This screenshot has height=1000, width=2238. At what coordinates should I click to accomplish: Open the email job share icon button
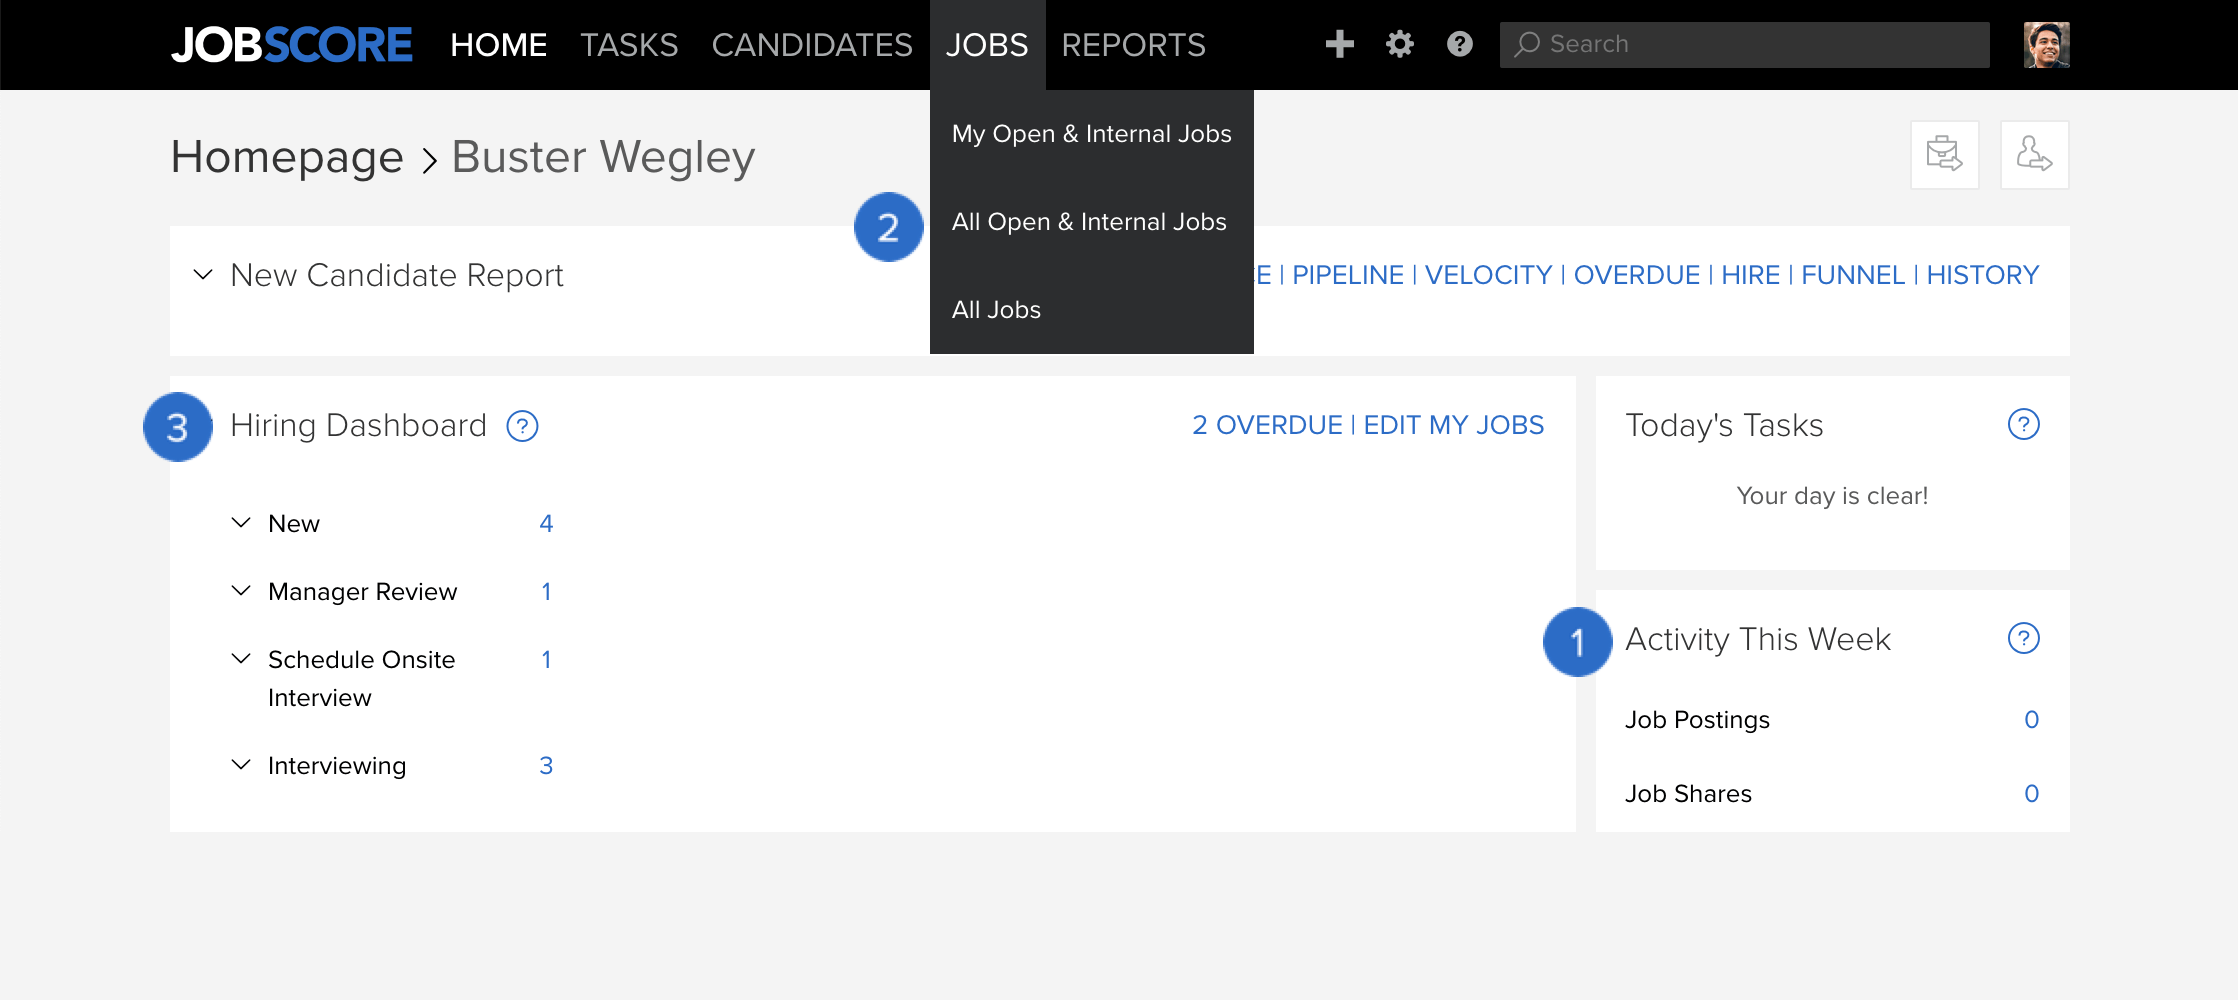point(1944,155)
